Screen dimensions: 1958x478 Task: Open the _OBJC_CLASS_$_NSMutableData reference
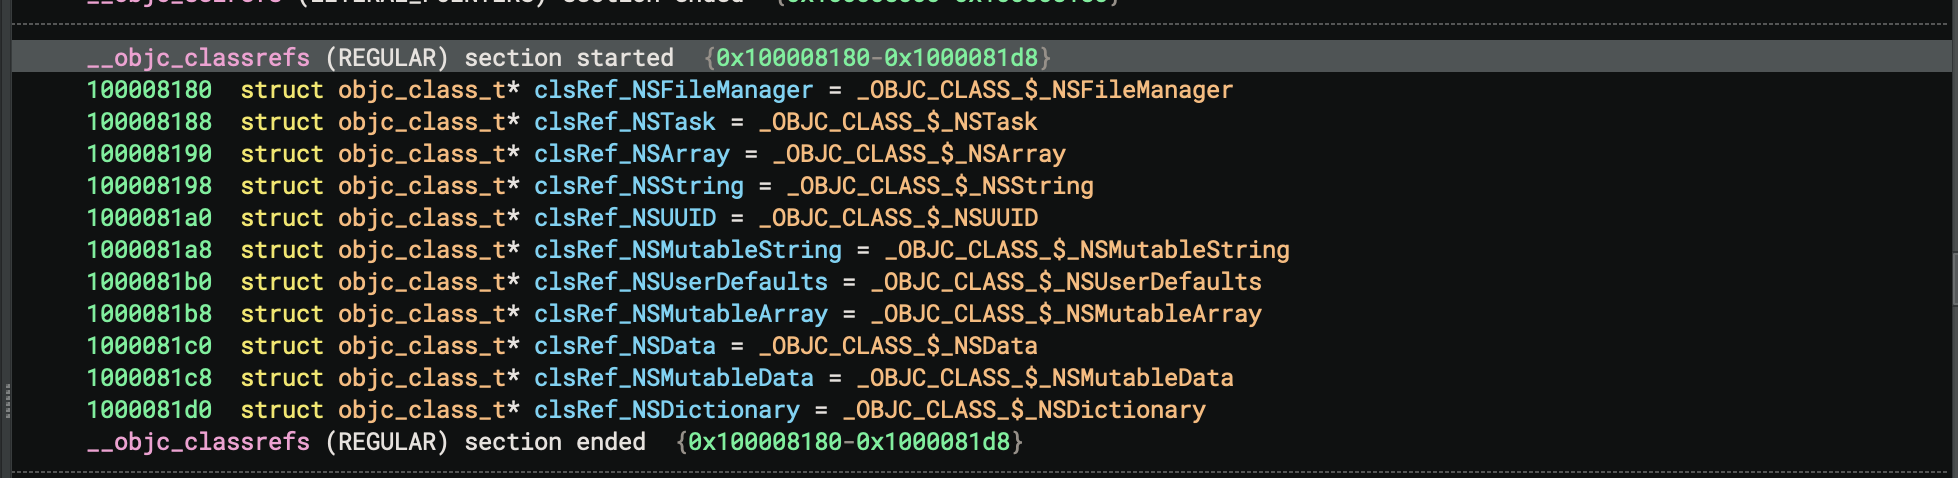click(1045, 378)
